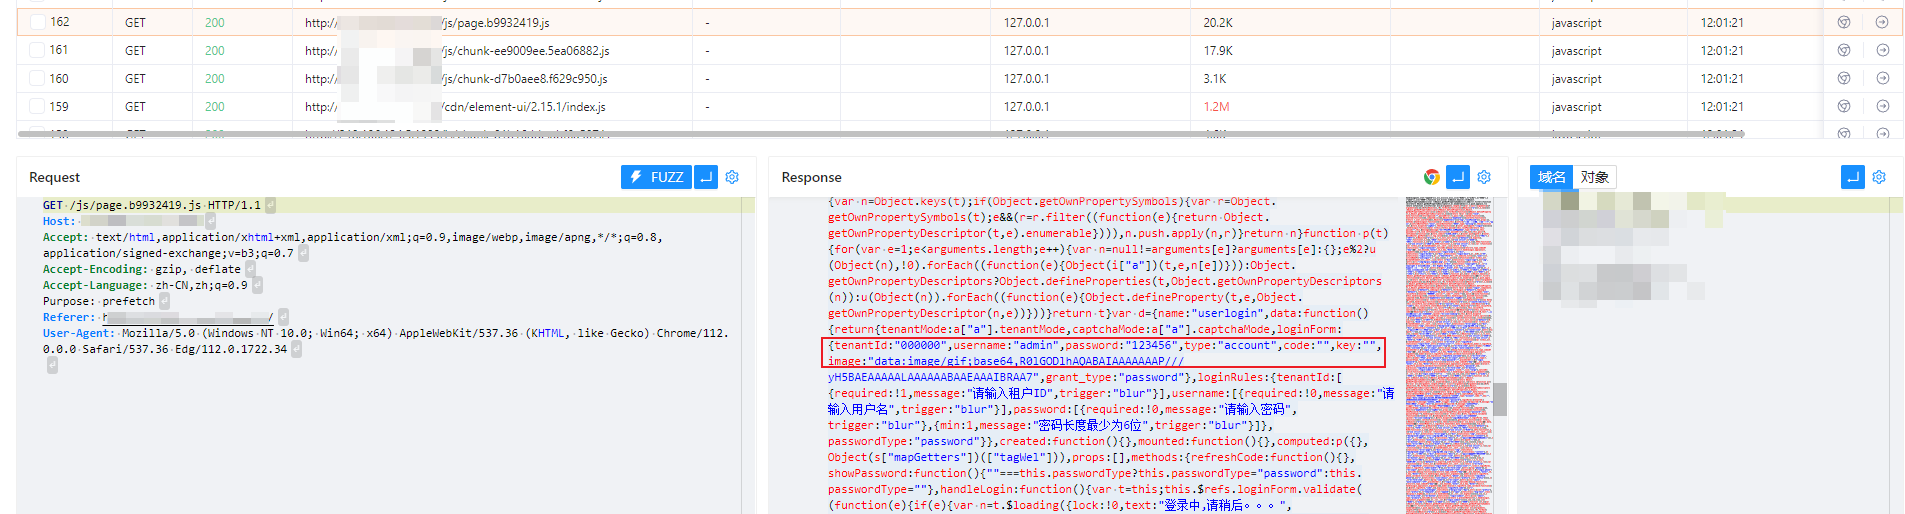Image resolution: width=1905 pixels, height=514 pixels.
Task: Open response in Chrome browser icon
Action: point(1432,177)
